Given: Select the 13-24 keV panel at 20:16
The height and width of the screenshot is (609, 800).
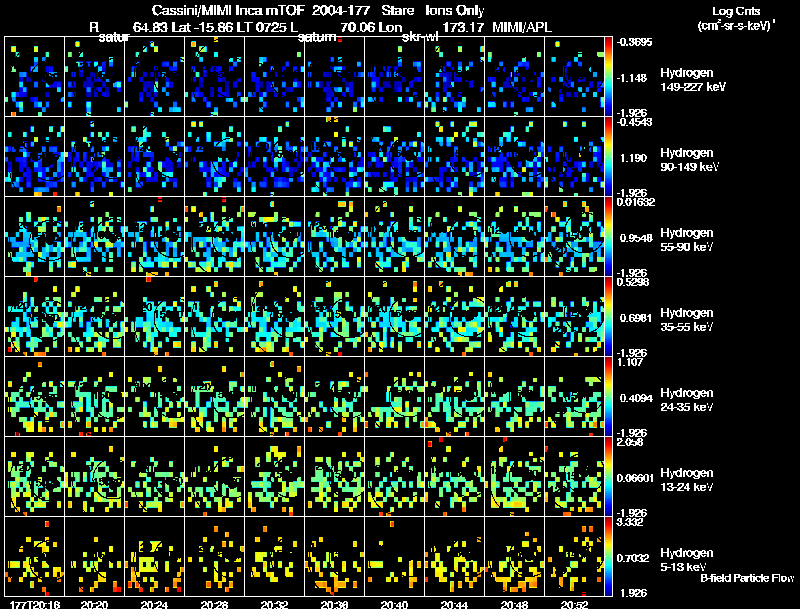Looking at the screenshot, I should pos(35,477).
